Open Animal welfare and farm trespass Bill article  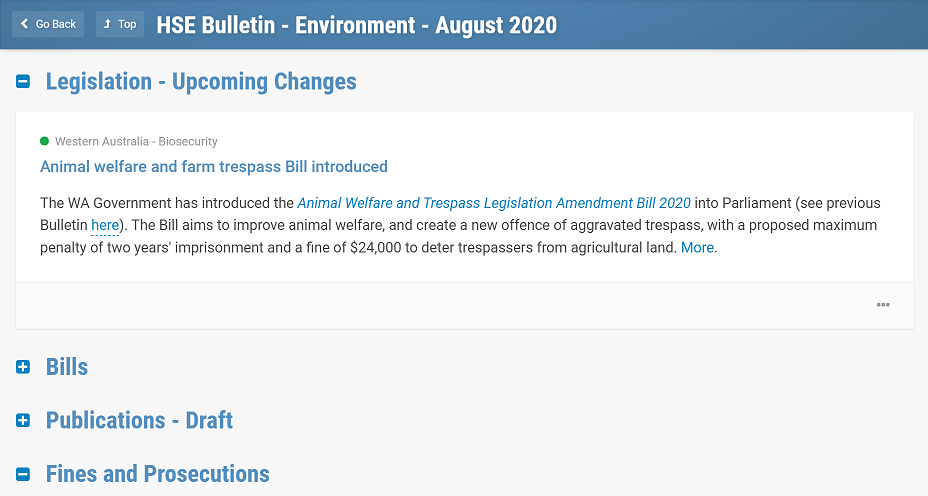point(214,166)
